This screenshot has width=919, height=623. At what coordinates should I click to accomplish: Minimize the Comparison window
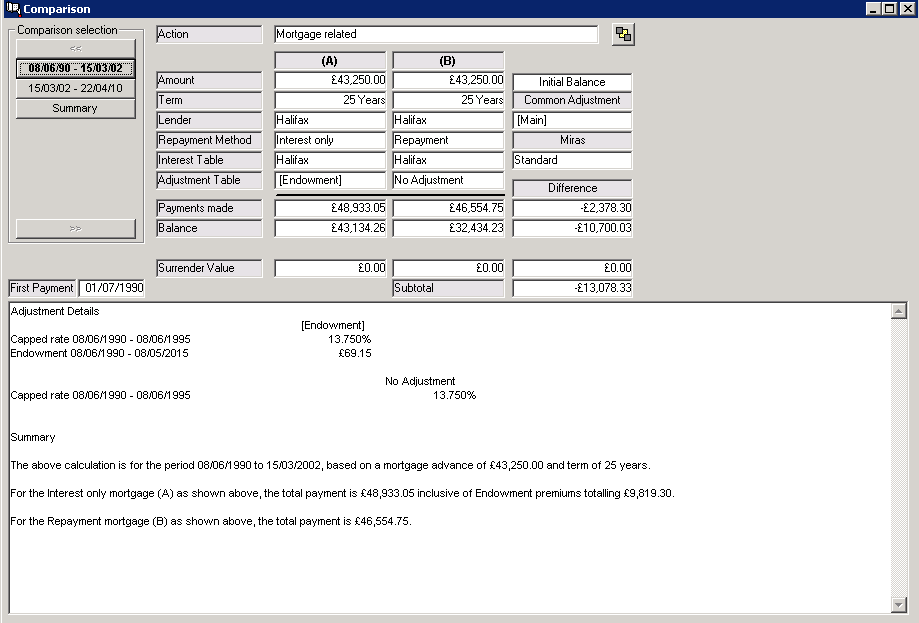(873, 8)
